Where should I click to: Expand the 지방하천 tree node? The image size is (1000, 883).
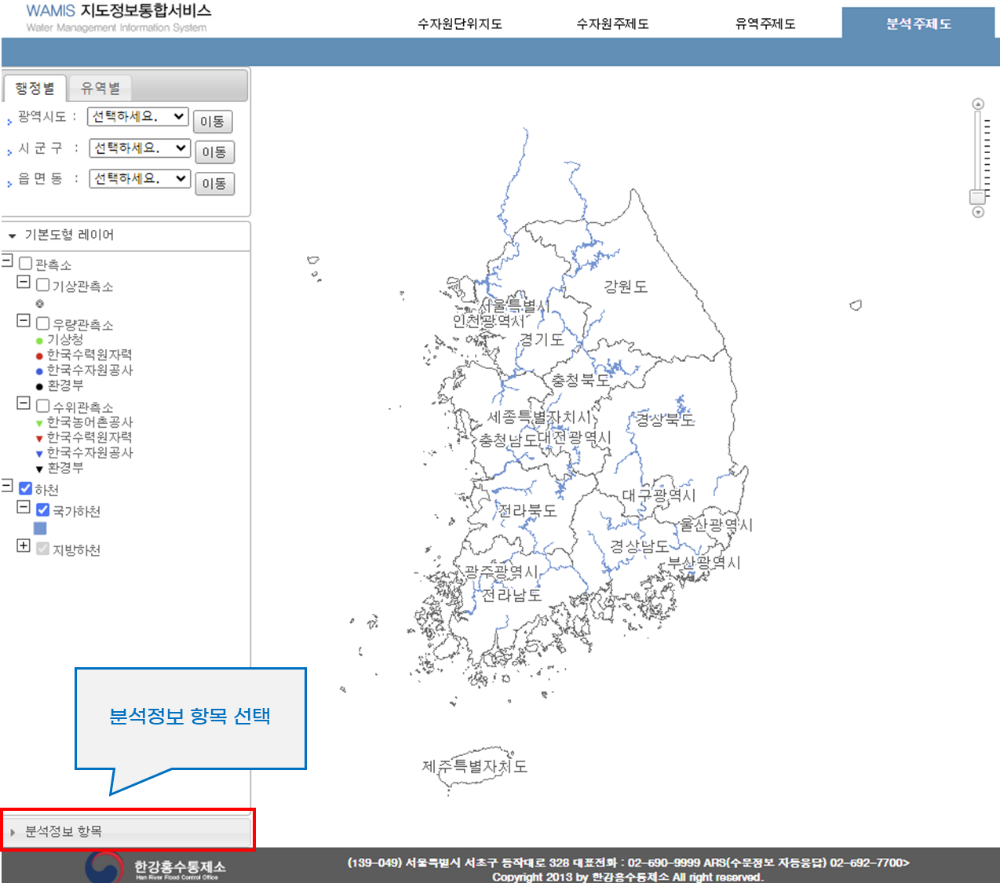23,548
